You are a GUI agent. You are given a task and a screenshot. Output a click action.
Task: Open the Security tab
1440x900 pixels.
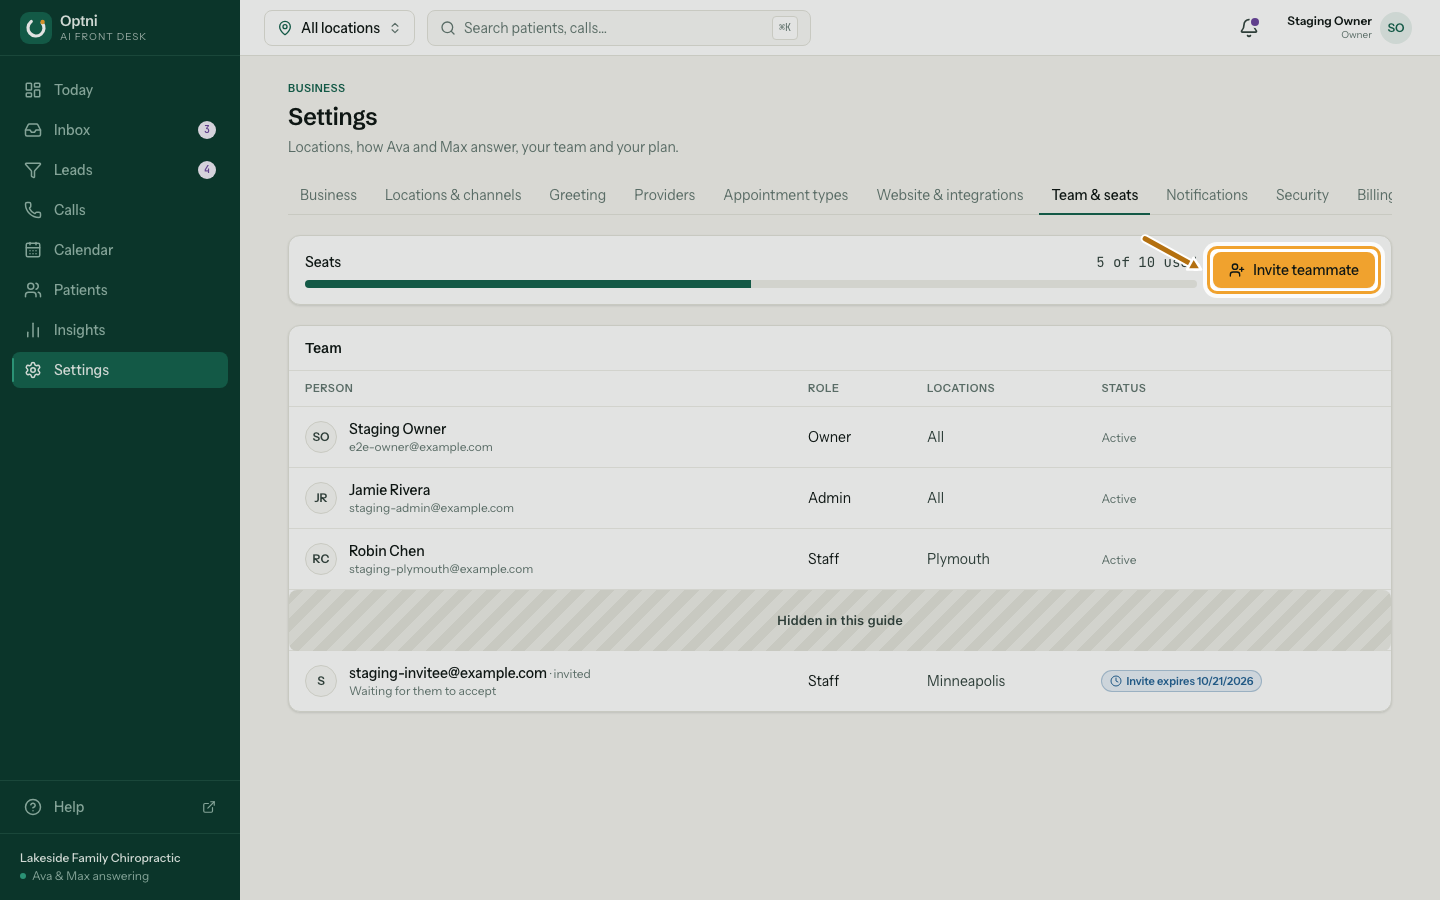[x=1302, y=195]
